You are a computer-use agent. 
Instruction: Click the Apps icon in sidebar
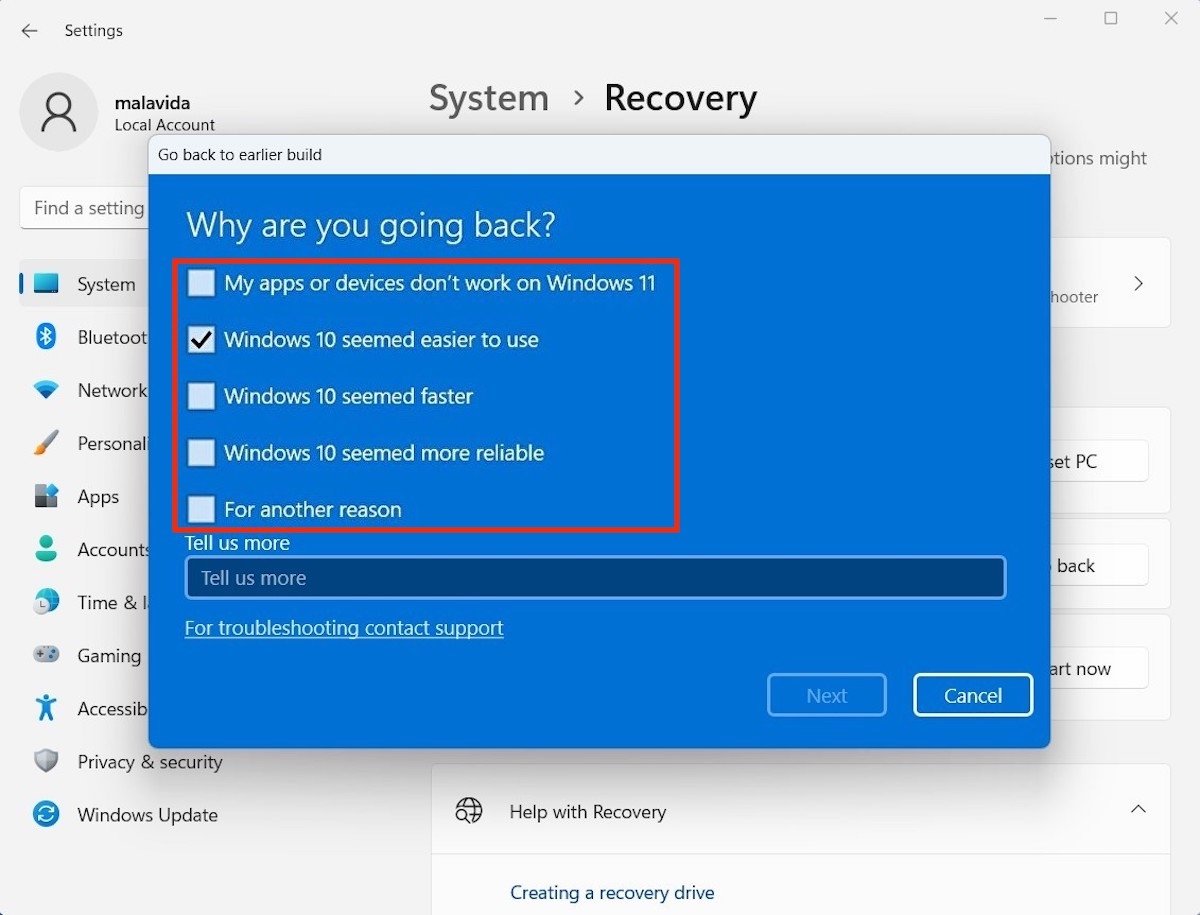(x=46, y=496)
